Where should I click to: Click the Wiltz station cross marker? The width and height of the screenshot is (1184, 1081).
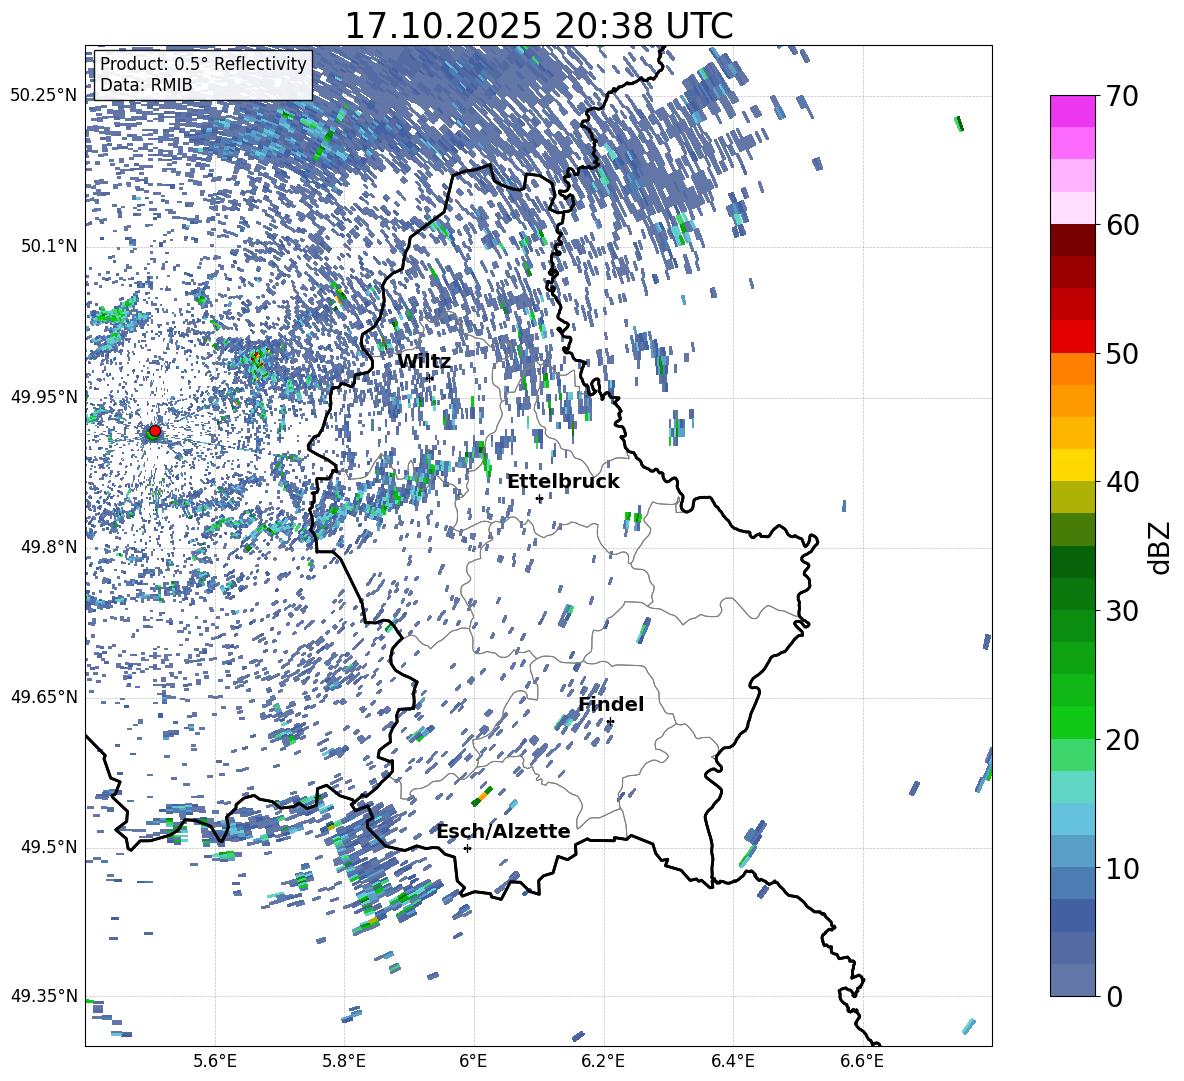(429, 378)
